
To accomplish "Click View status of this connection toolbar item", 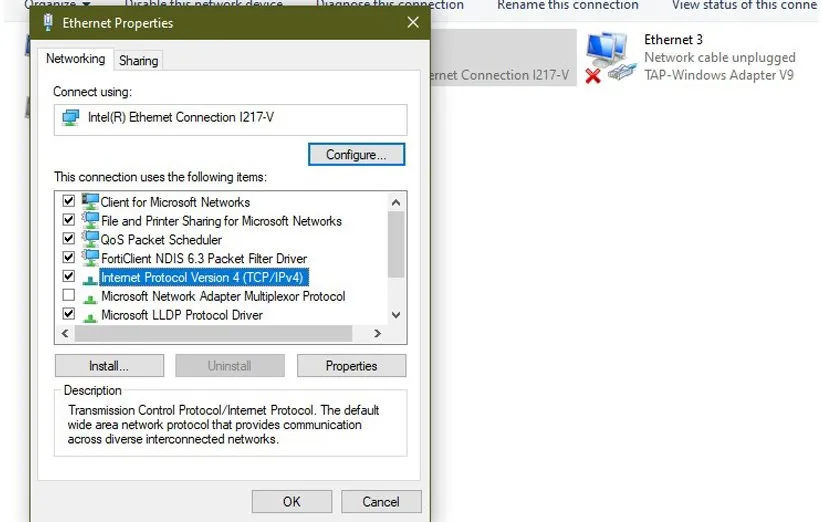I will 745,5.
